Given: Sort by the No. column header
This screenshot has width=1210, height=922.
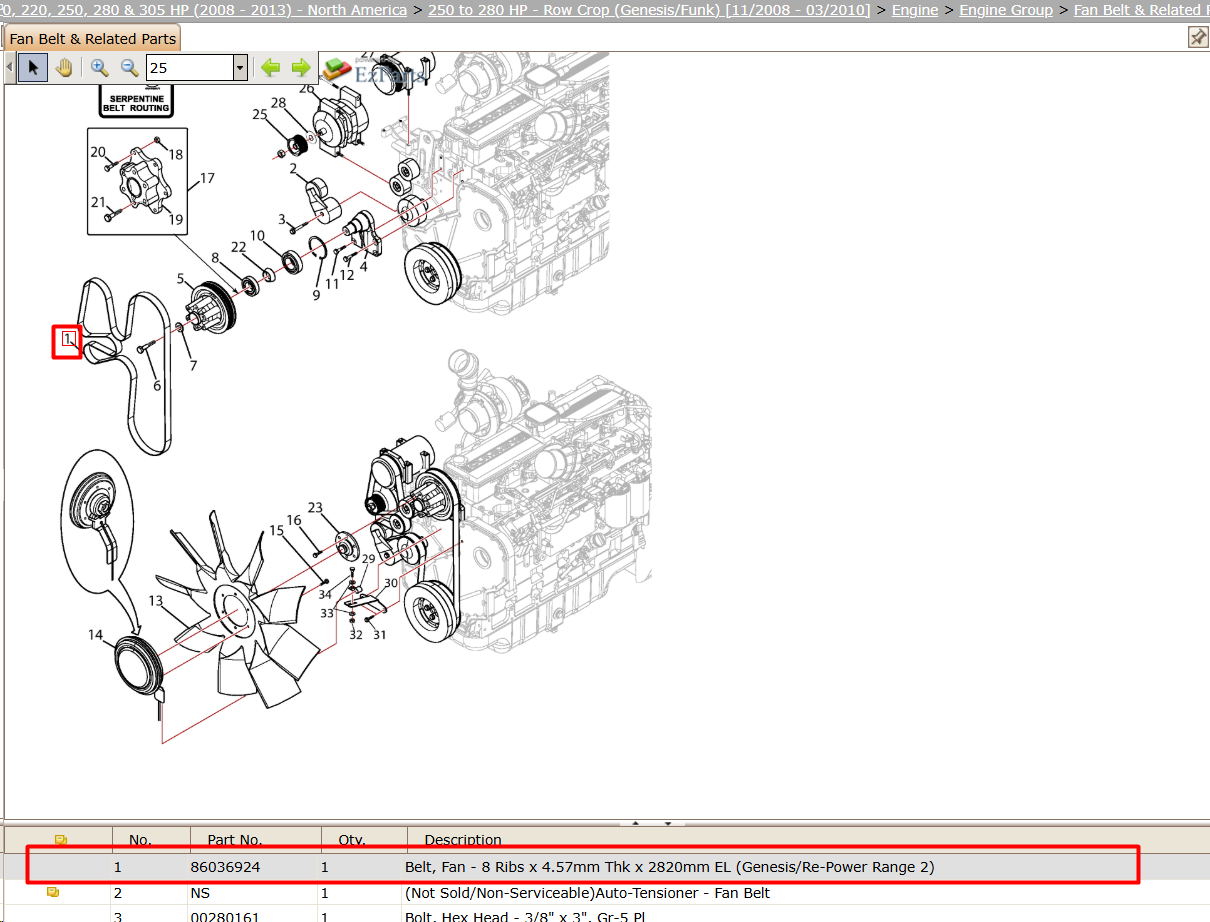Looking at the screenshot, I should (140, 840).
